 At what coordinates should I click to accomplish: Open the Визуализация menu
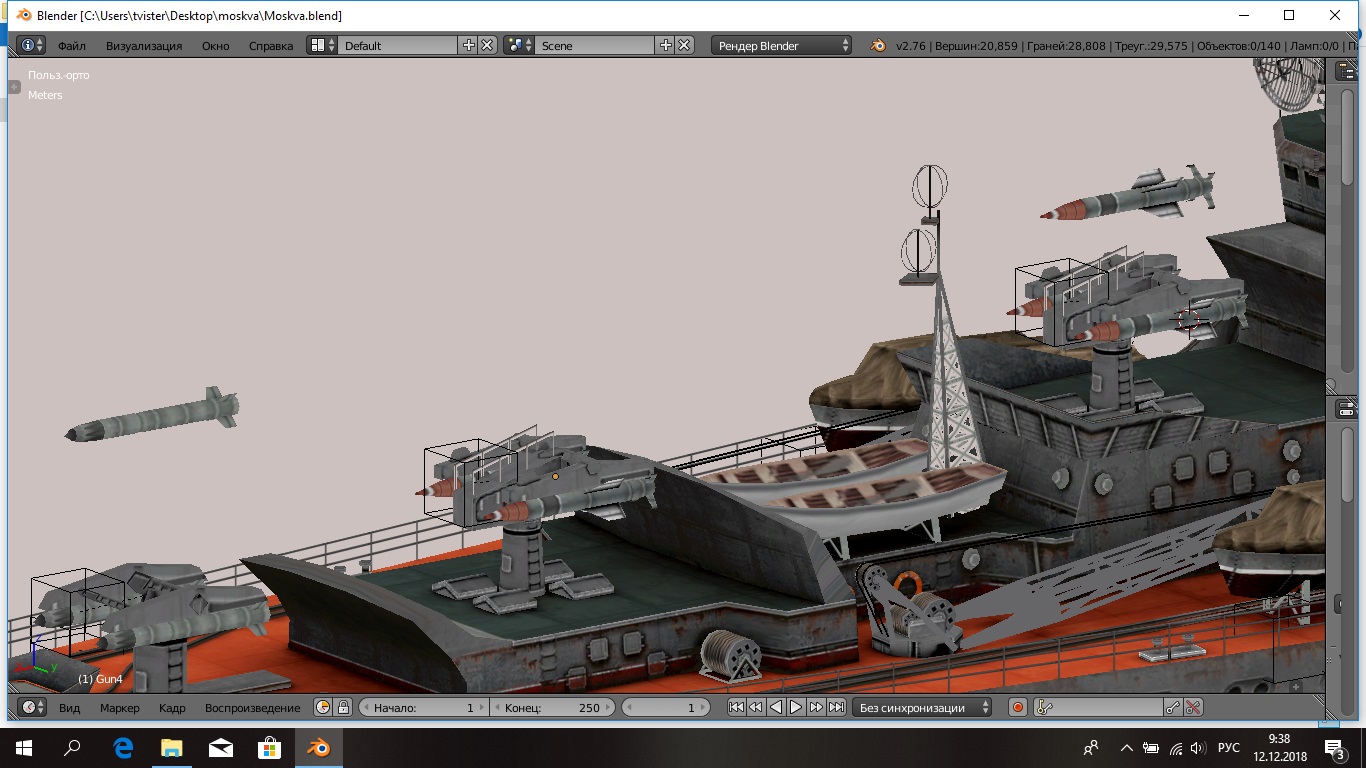(144, 45)
